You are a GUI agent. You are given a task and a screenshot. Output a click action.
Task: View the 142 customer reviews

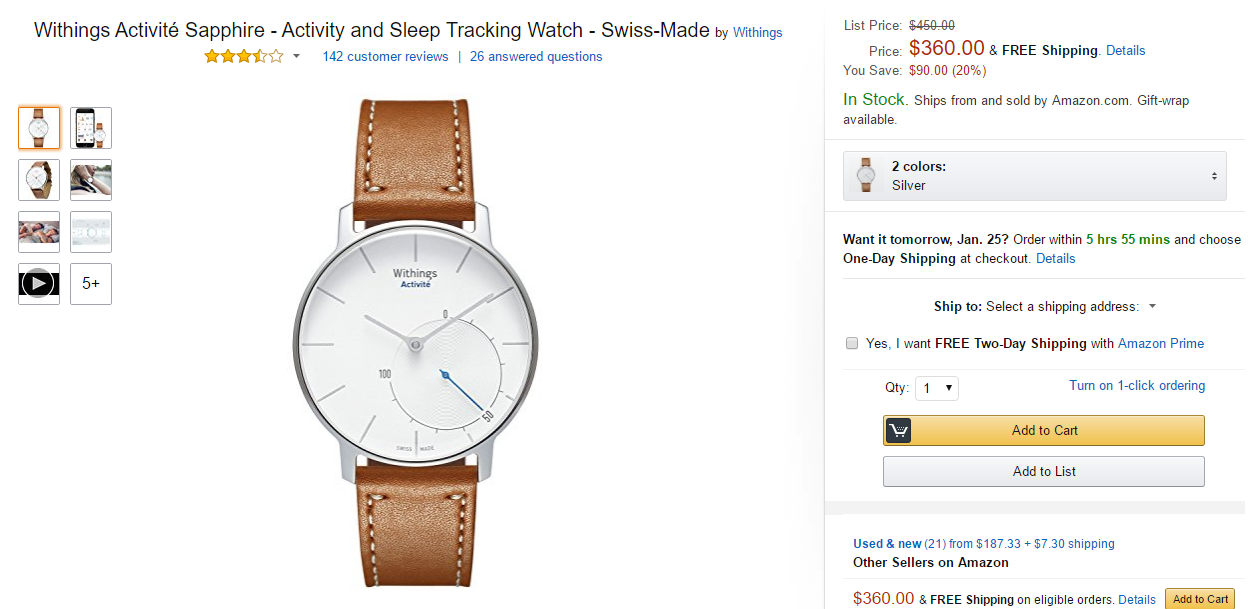pyautogui.click(x=385, y=56)
